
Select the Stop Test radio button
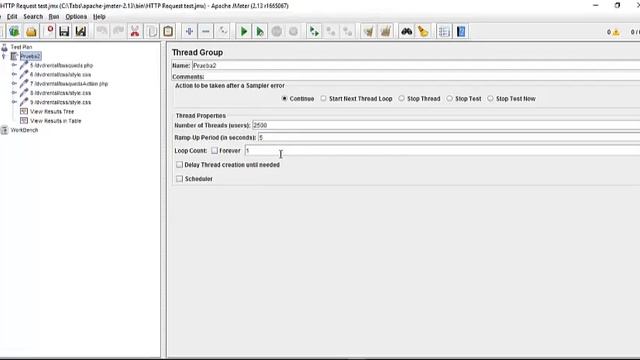coord(449,98)
